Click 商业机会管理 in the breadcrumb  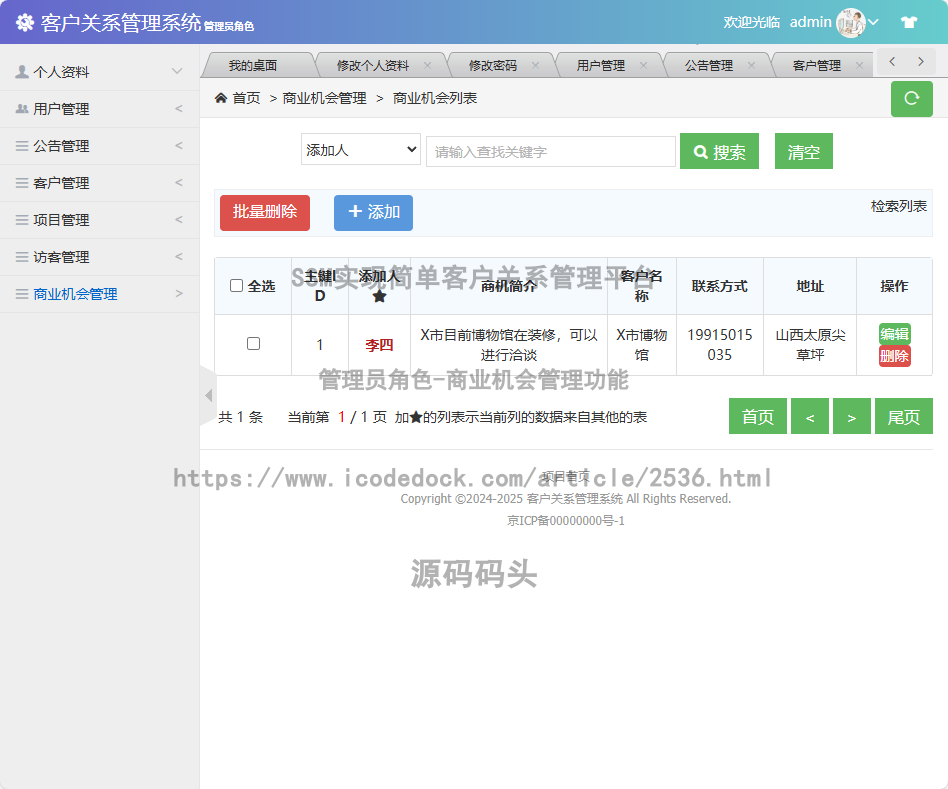(325, 98)
